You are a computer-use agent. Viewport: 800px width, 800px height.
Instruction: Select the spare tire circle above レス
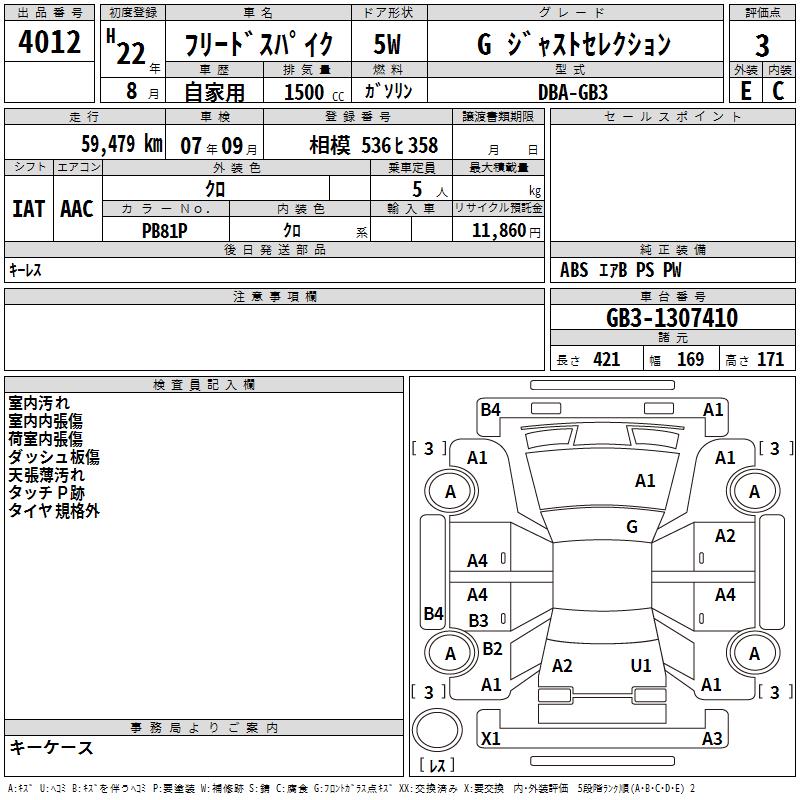(437, 732)
